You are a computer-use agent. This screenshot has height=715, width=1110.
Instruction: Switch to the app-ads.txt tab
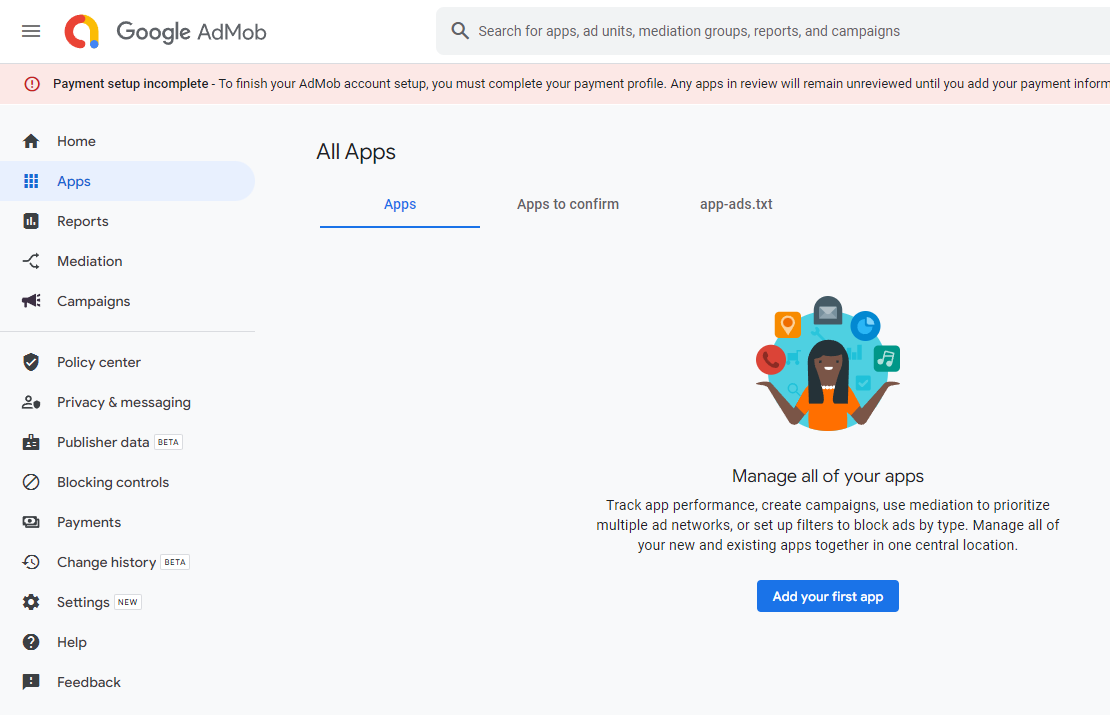click(x=736, y=205)
